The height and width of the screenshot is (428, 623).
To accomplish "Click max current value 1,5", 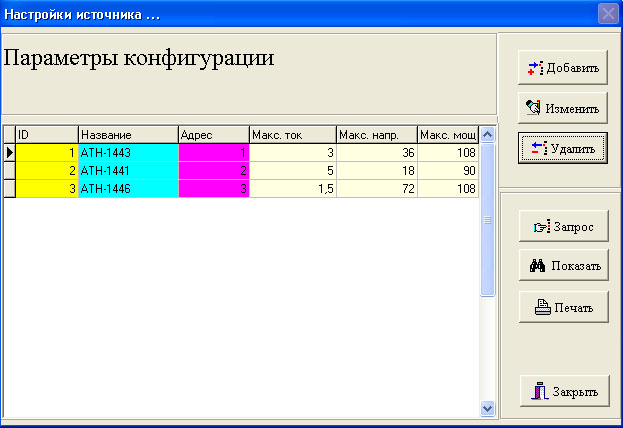I will pos(293,188).
